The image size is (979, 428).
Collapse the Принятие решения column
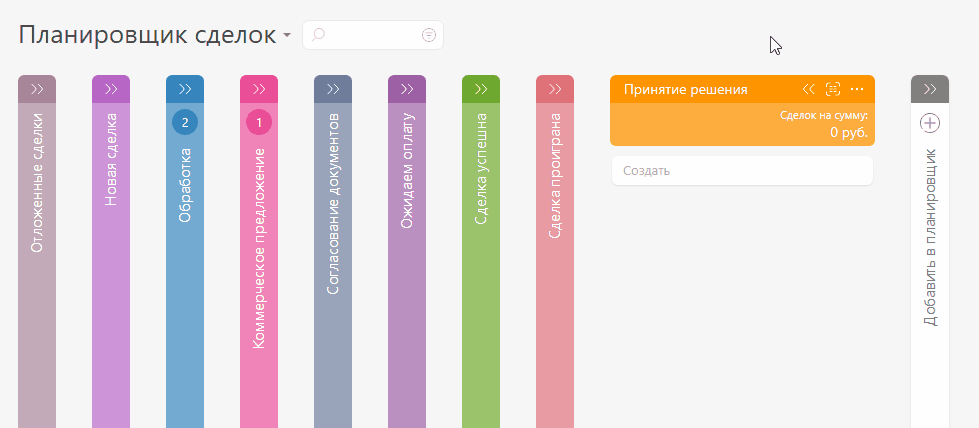pos(809,89)
